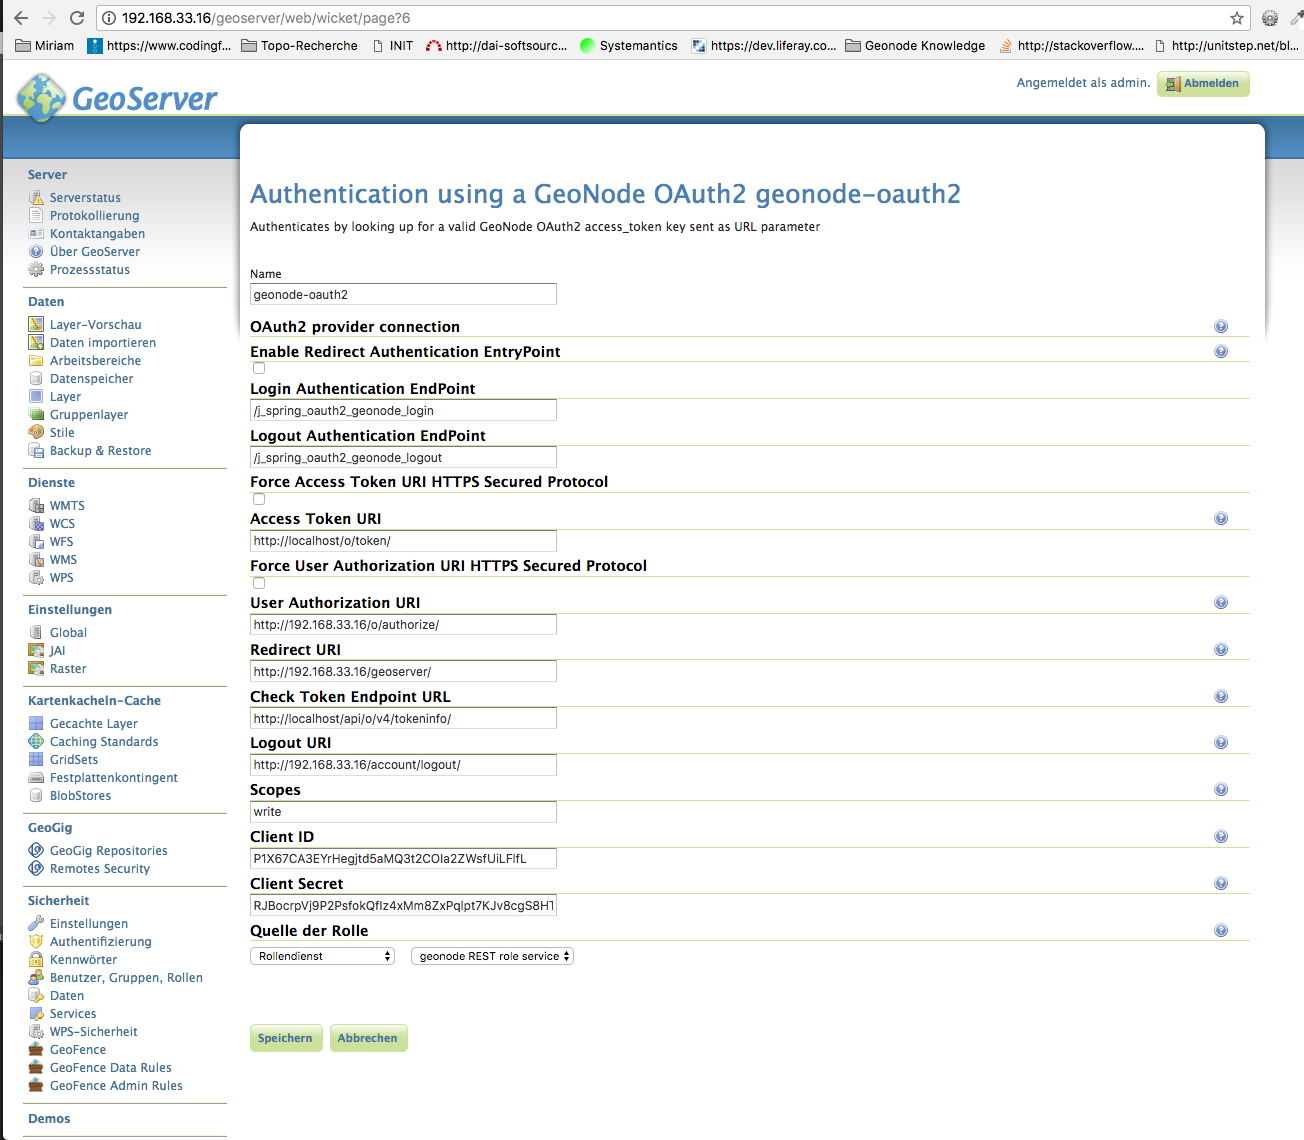Click the Abbrechen button

(x=368, y=1038)
